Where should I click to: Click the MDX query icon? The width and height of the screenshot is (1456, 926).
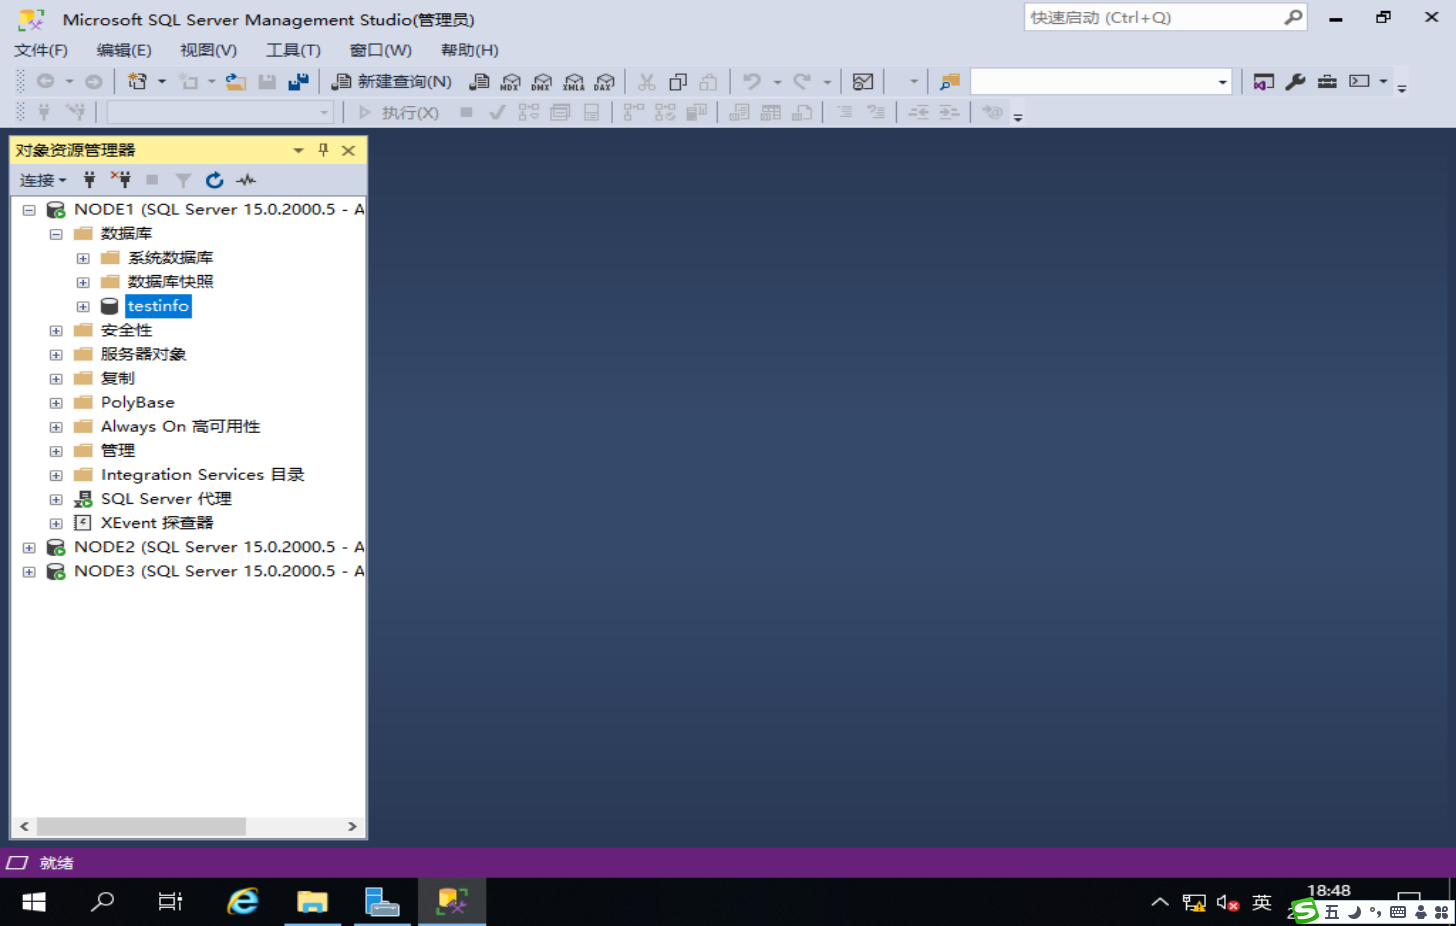click(511, 82)
